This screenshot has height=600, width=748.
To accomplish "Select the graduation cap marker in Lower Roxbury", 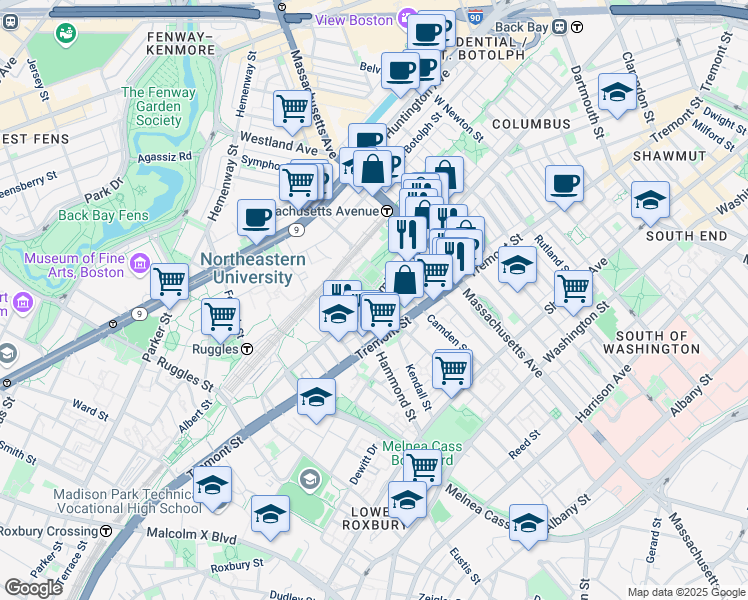I will [x=407, y=500].
